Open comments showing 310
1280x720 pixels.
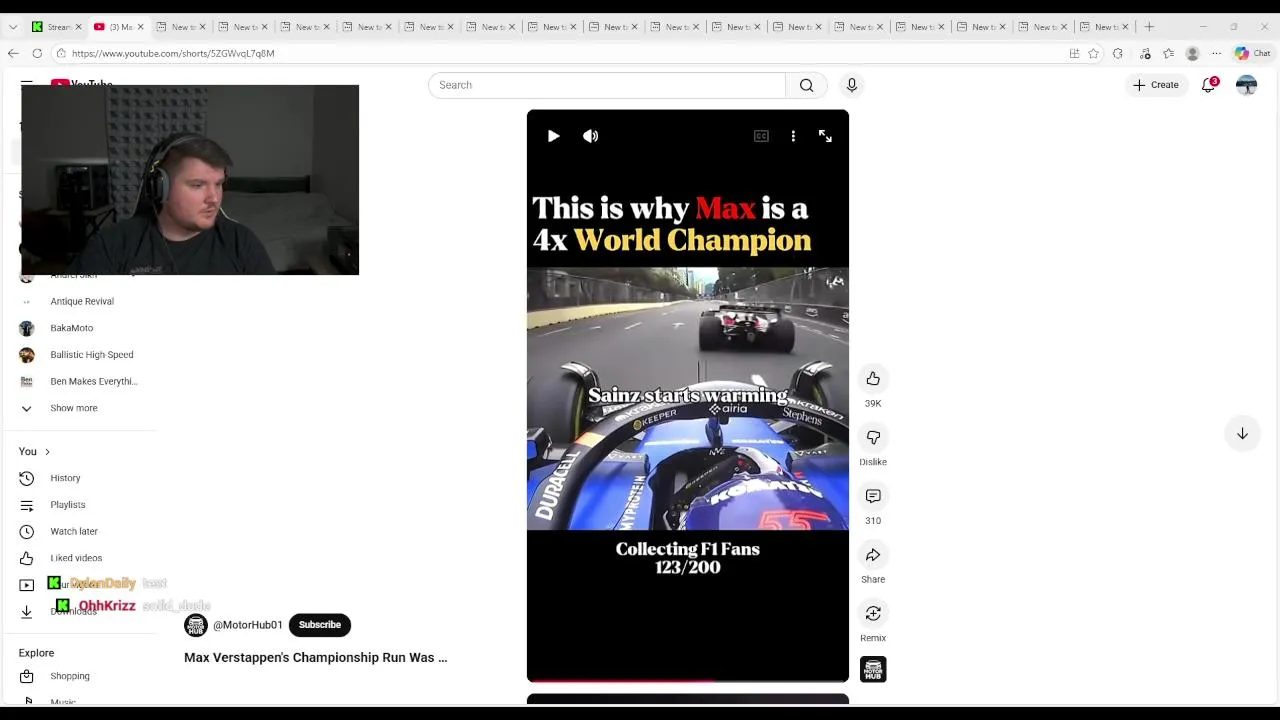coord(873,496)
